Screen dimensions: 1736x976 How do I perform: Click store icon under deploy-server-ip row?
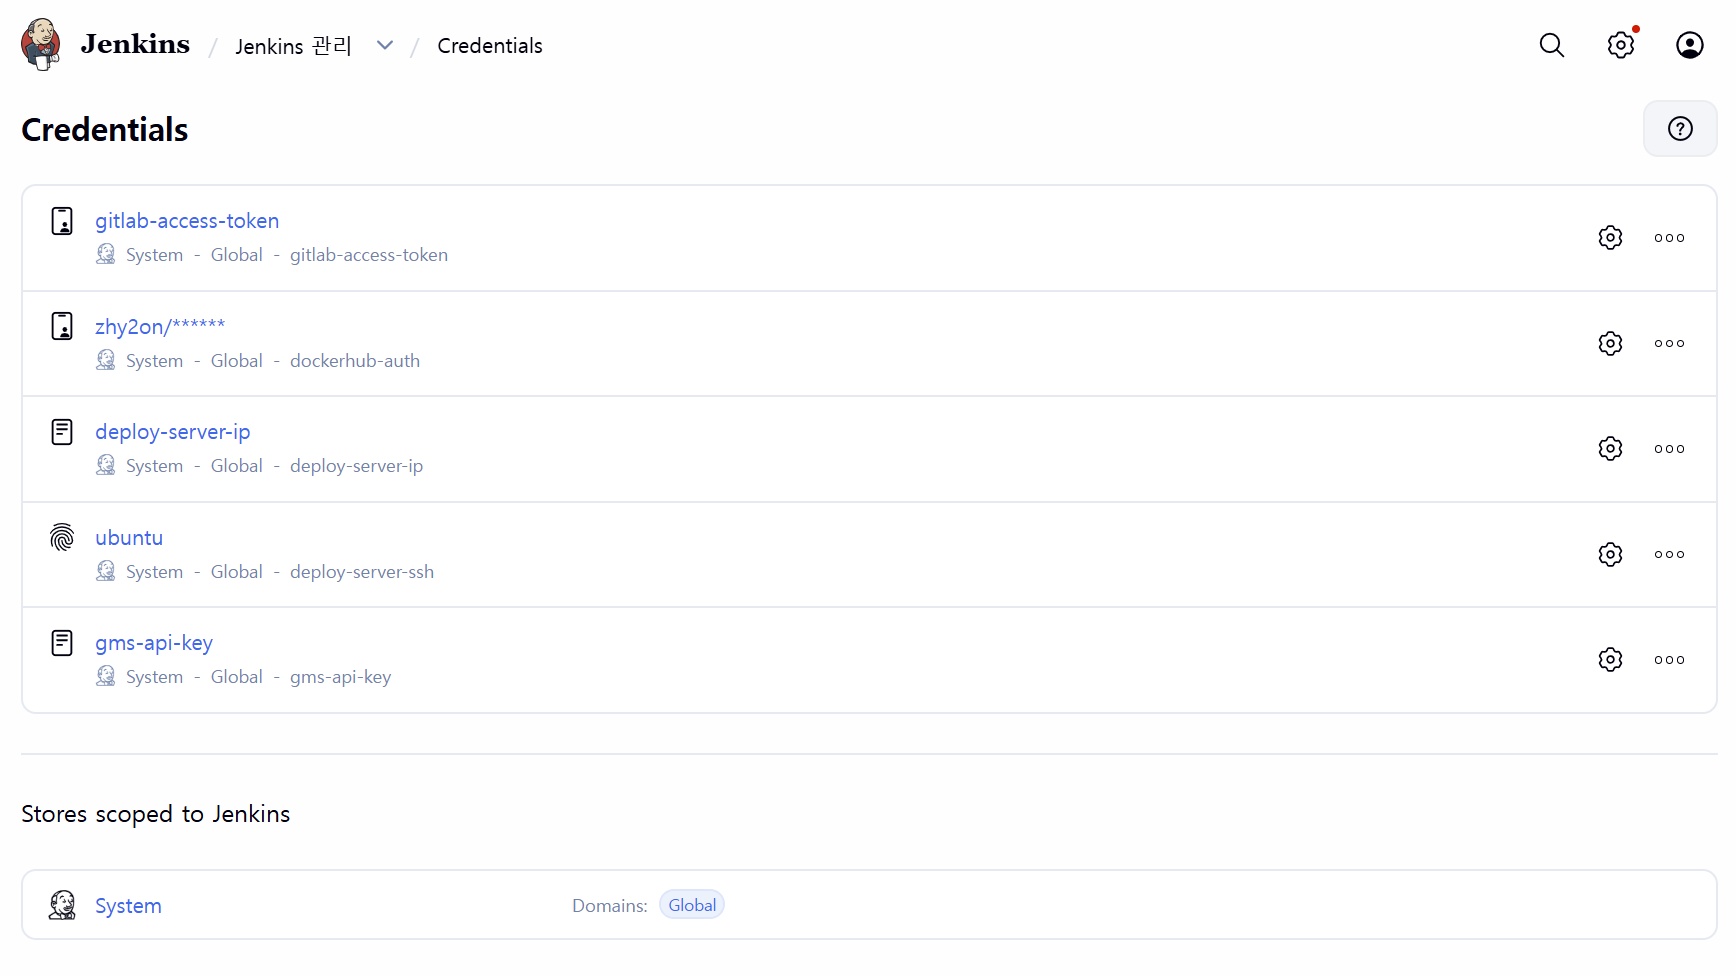click(x=105, y=465)
